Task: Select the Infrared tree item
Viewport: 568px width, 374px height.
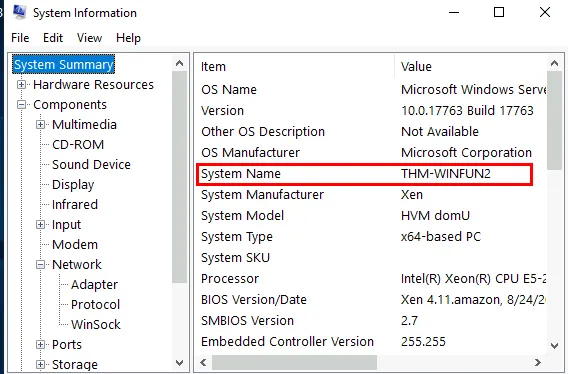Action: pyautogui.click(x=75, y=204)
